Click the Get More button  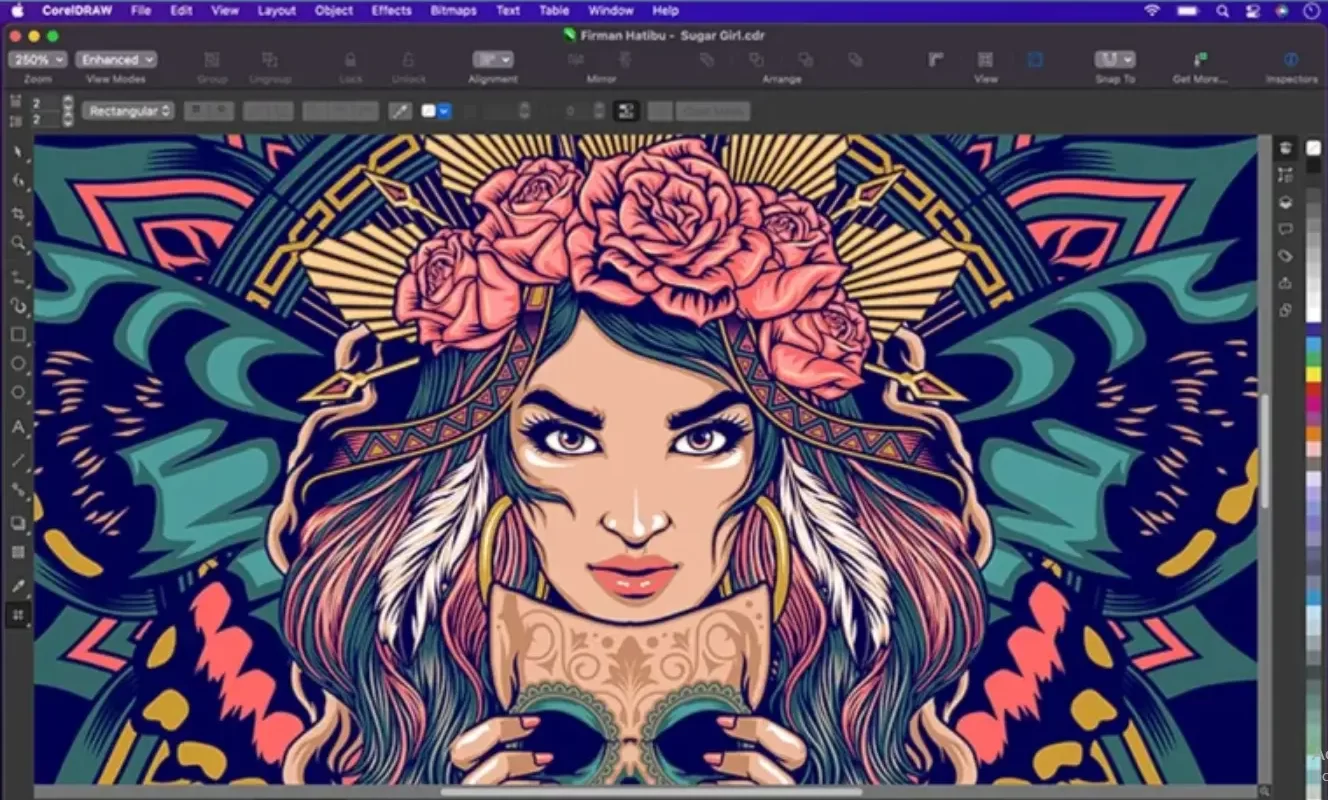coord(1200,67)
